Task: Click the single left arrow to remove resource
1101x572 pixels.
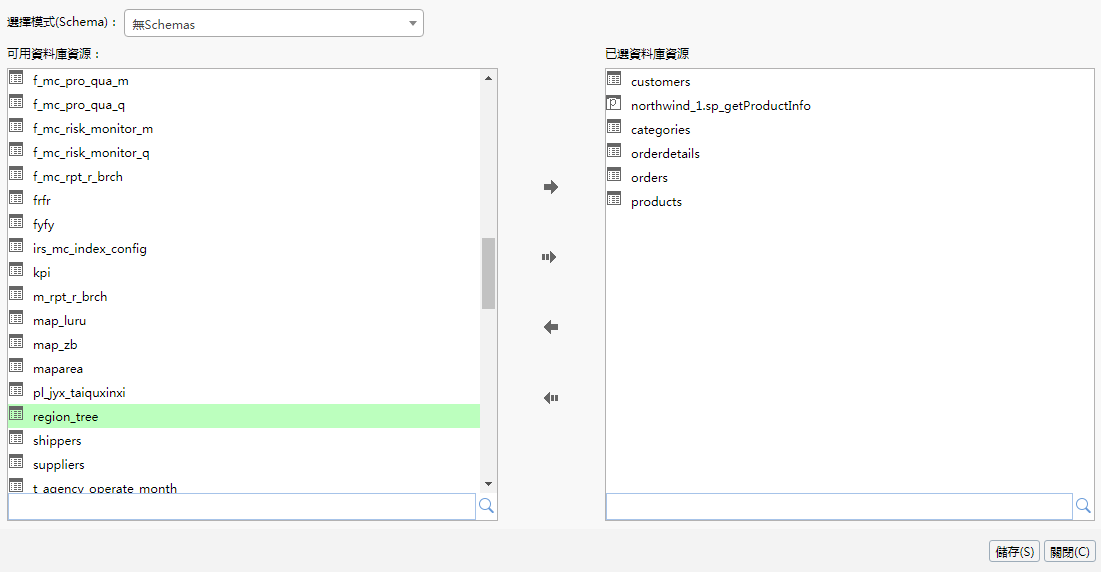Action: [550, 327]
